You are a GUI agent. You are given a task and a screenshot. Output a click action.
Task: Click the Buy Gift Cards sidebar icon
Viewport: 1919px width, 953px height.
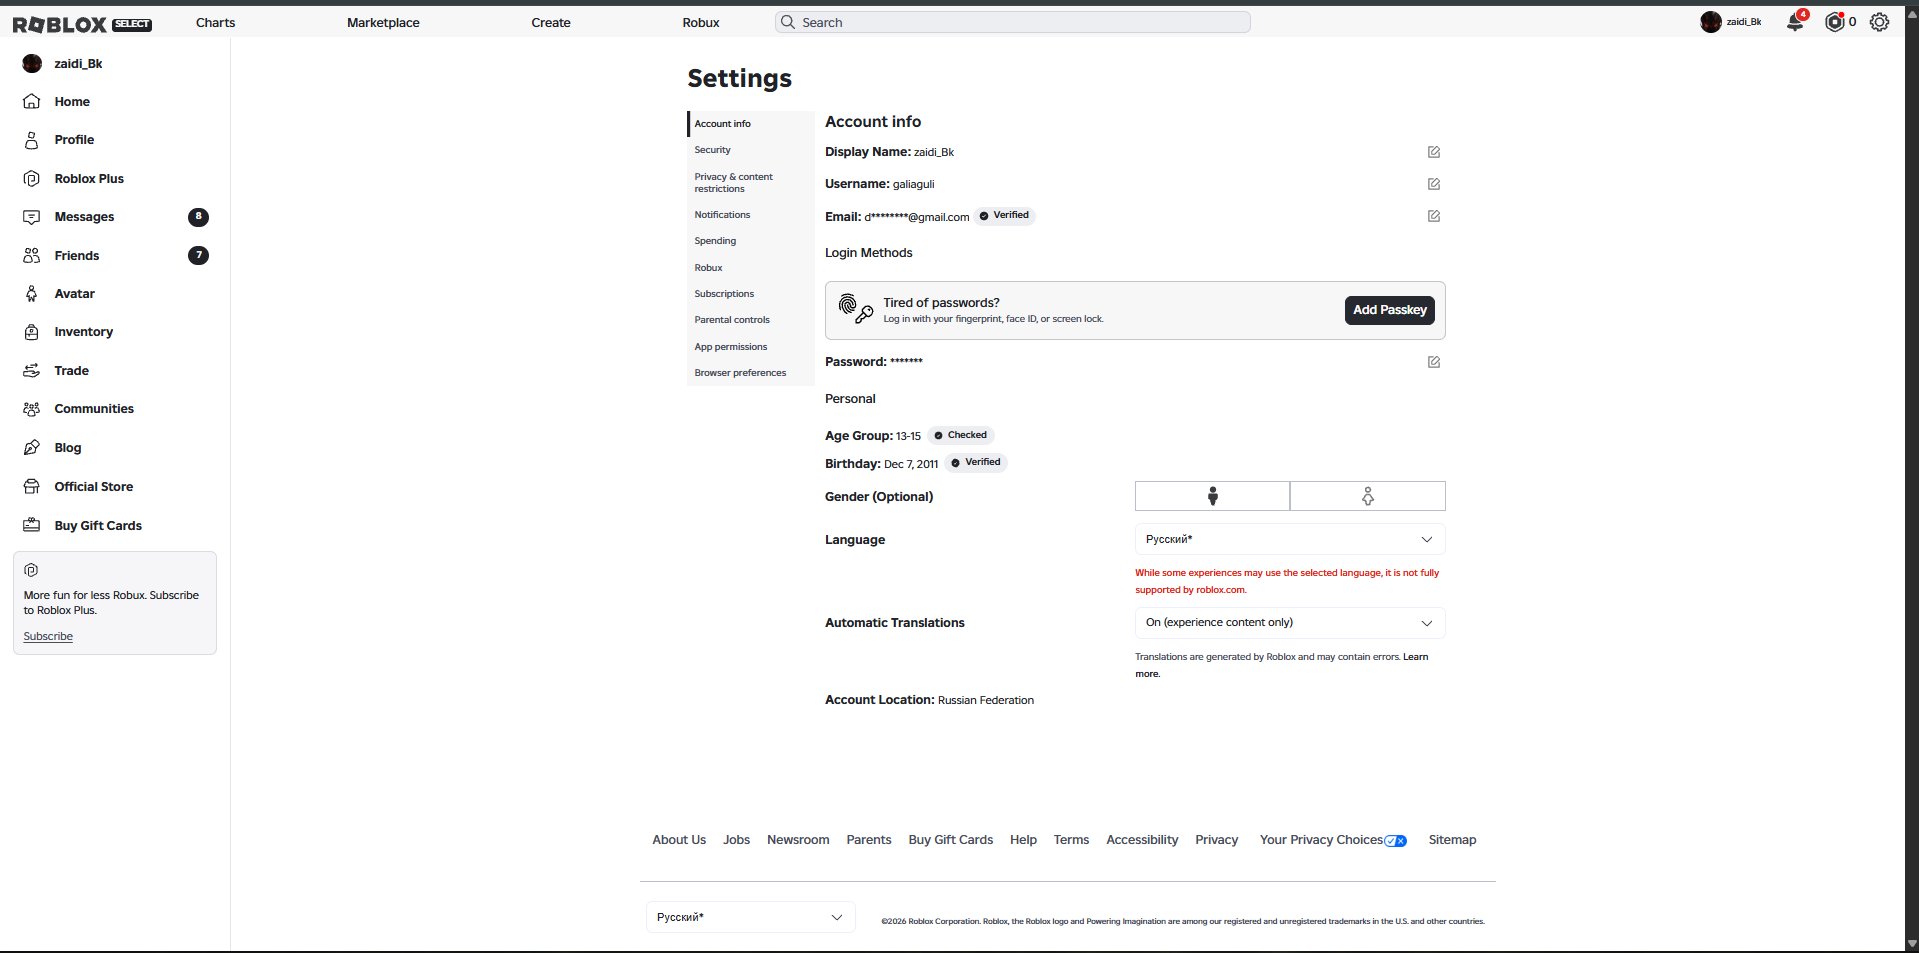(x=32, y=525)
